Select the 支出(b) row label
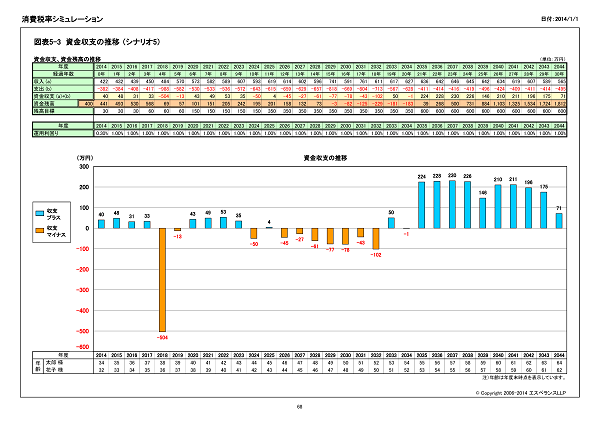 pyautogui.click(x=44, y=88)
